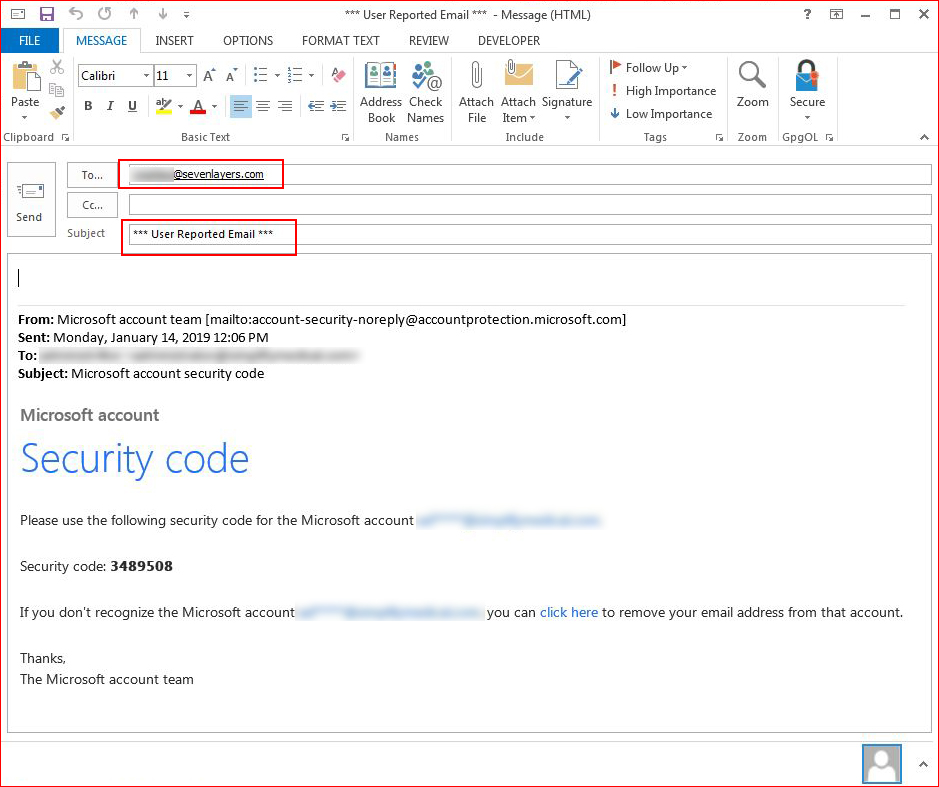
Task: Click the Save icon in quick access toolbar
Action: pyautogui.click(x=46, y=14)
